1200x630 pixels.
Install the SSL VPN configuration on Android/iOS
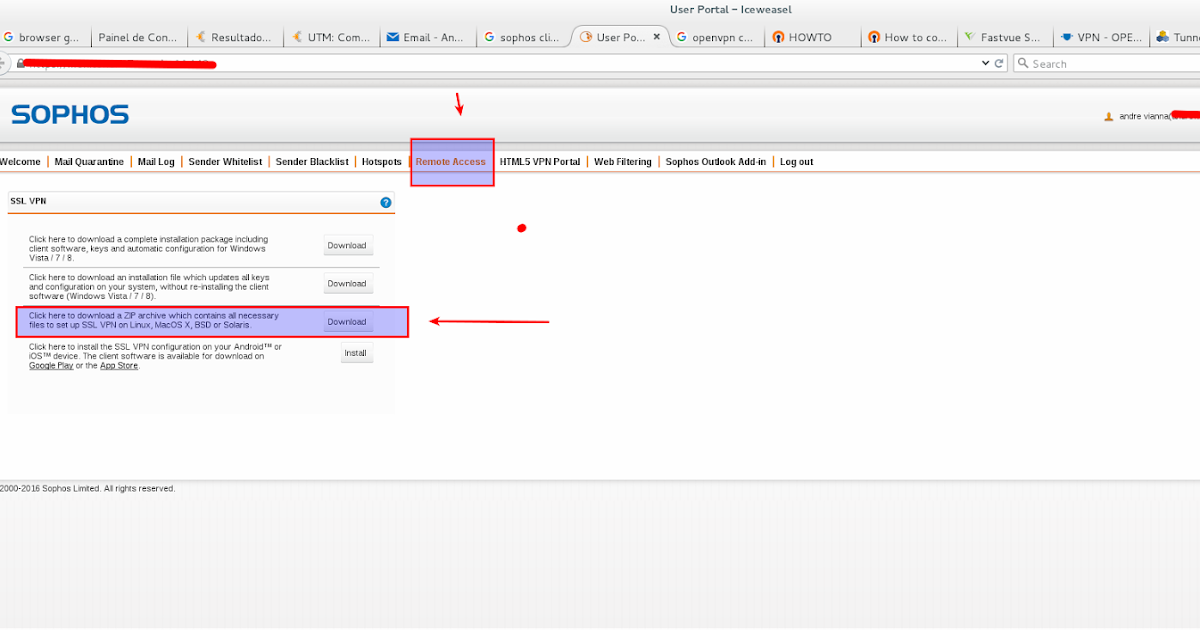click(x=356, y=353)
